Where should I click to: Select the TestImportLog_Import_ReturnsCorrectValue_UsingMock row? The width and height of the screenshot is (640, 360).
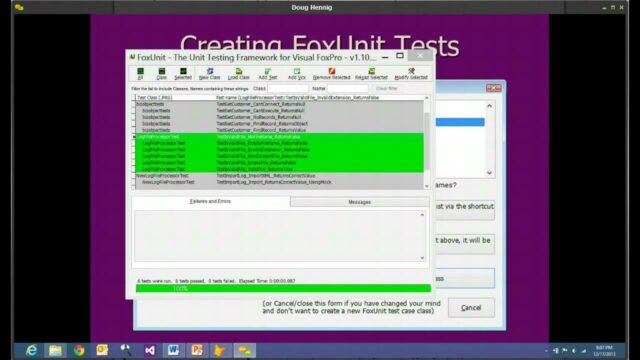[279, 182]
